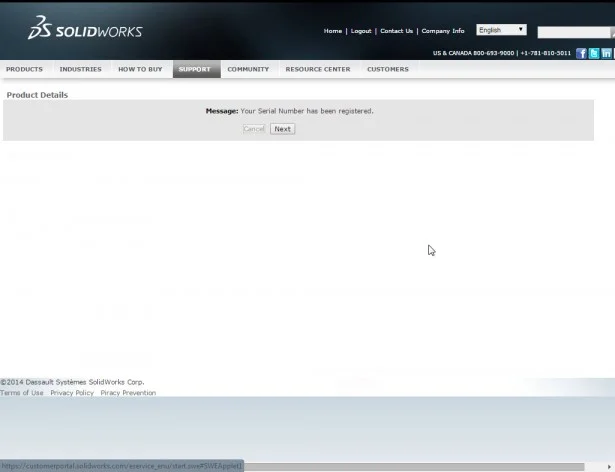Viewport: 615px width, 472px height.
Task: Click the Logout link
Action: point(361,31)
